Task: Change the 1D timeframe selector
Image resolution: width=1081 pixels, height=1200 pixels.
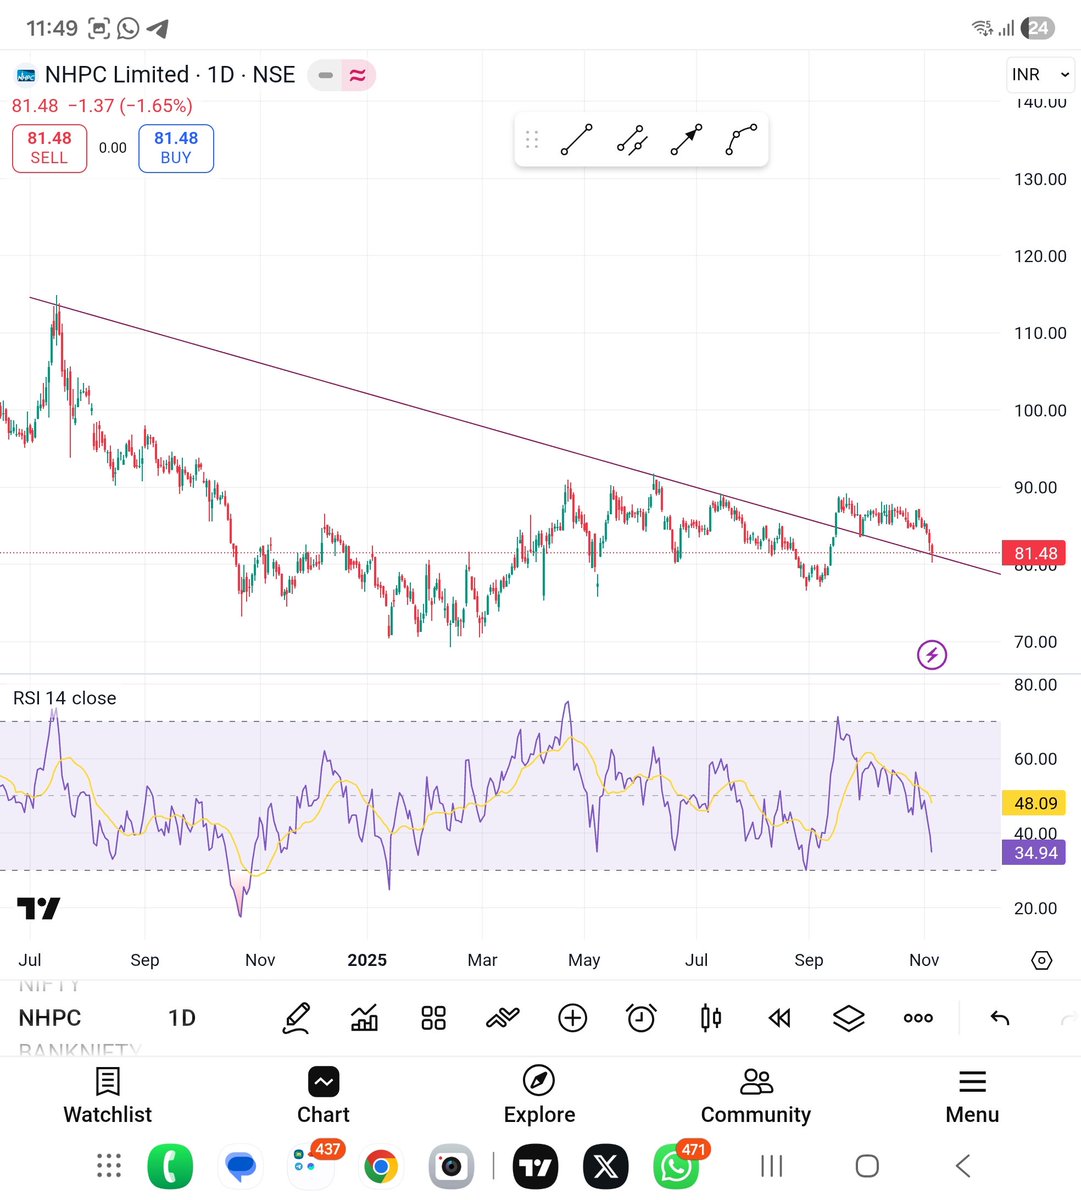Action: coord(181,1018)
